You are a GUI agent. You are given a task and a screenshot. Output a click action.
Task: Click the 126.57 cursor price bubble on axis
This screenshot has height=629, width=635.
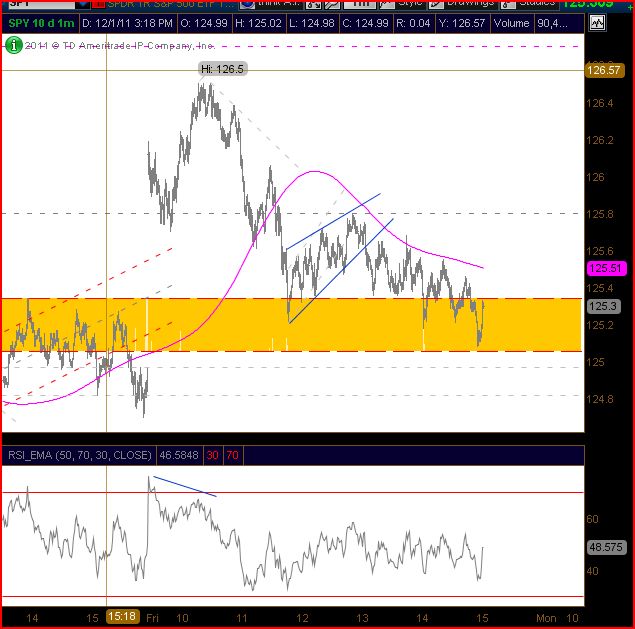(604, 70)
